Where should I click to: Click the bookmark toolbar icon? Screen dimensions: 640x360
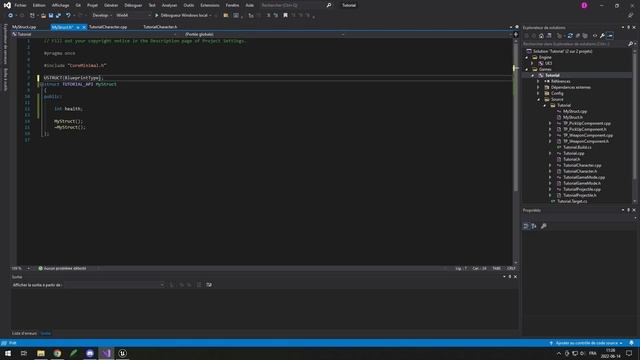pyautogui.click(x=285, y=16)
